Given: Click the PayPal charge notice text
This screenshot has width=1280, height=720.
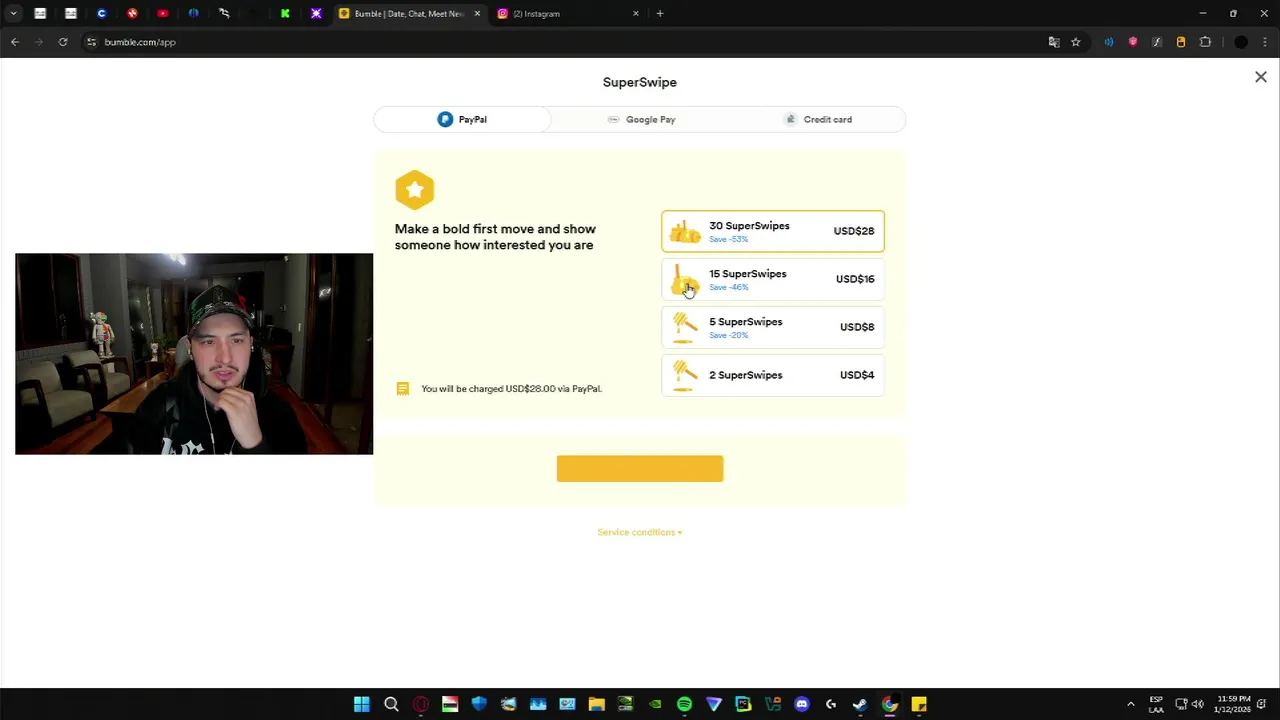Looking at the screenshot, I should click(511, 389).
